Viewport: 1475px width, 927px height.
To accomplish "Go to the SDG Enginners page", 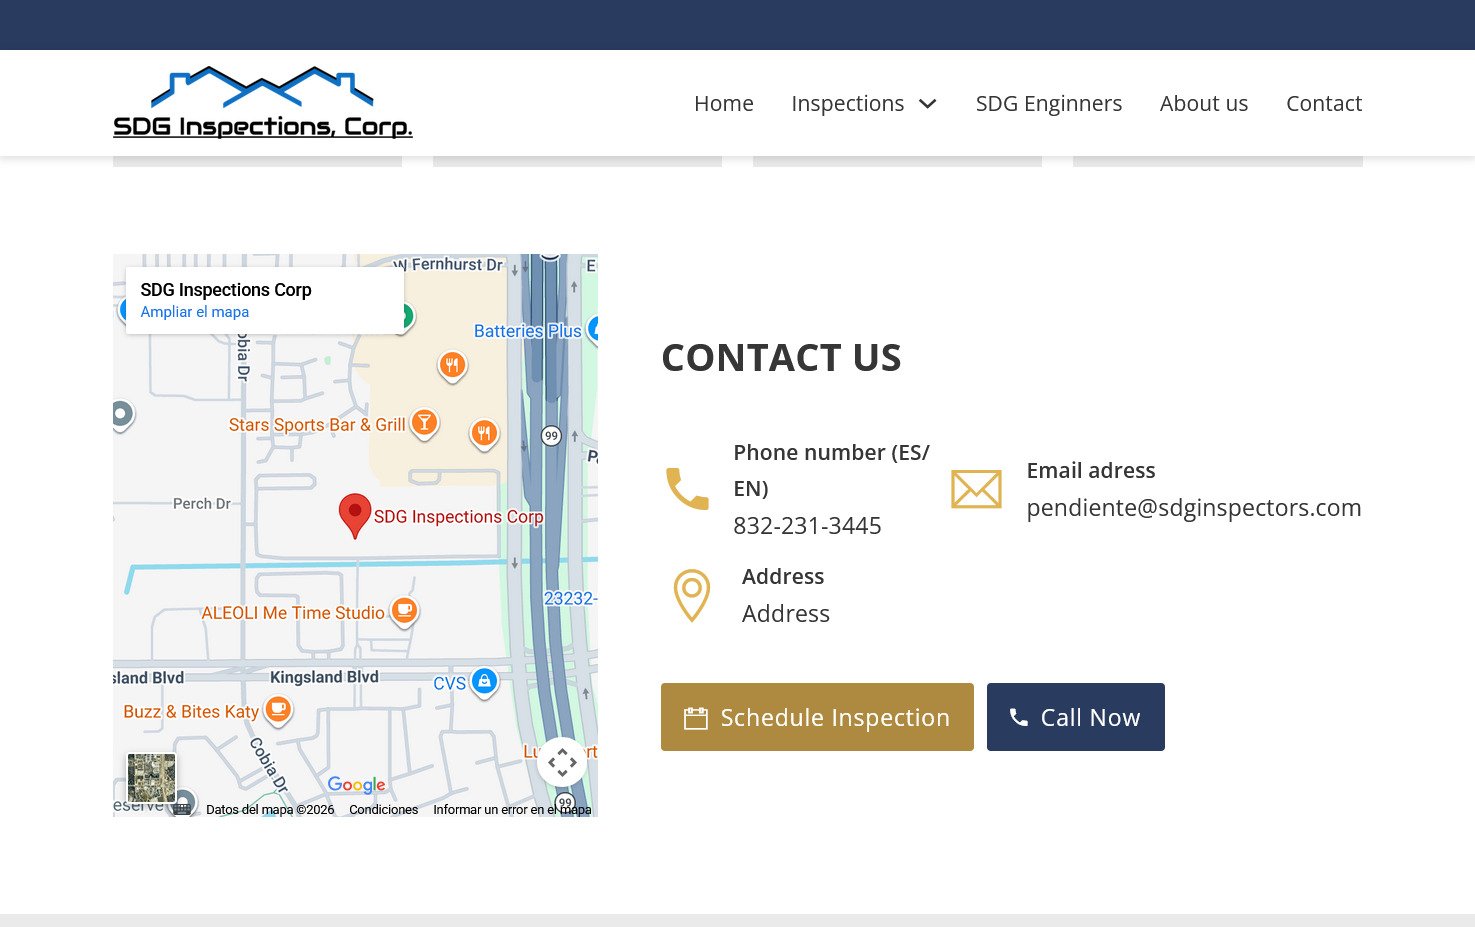I will (x=1048, y=103).
